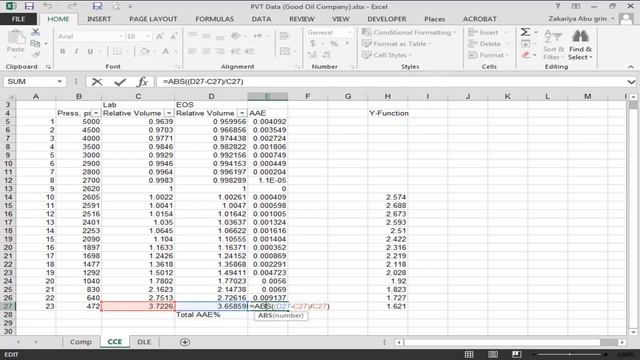Select row 13 header

8,189
